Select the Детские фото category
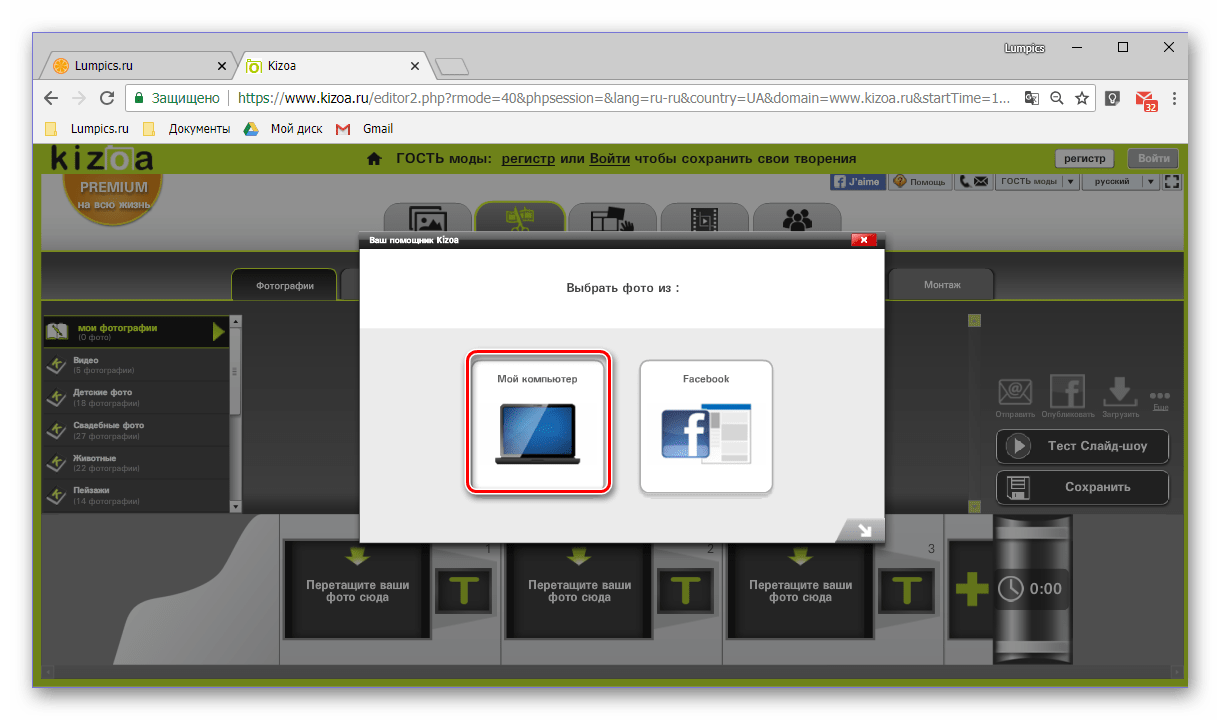The image size is (1225, 720). click(x=136, y=397)
